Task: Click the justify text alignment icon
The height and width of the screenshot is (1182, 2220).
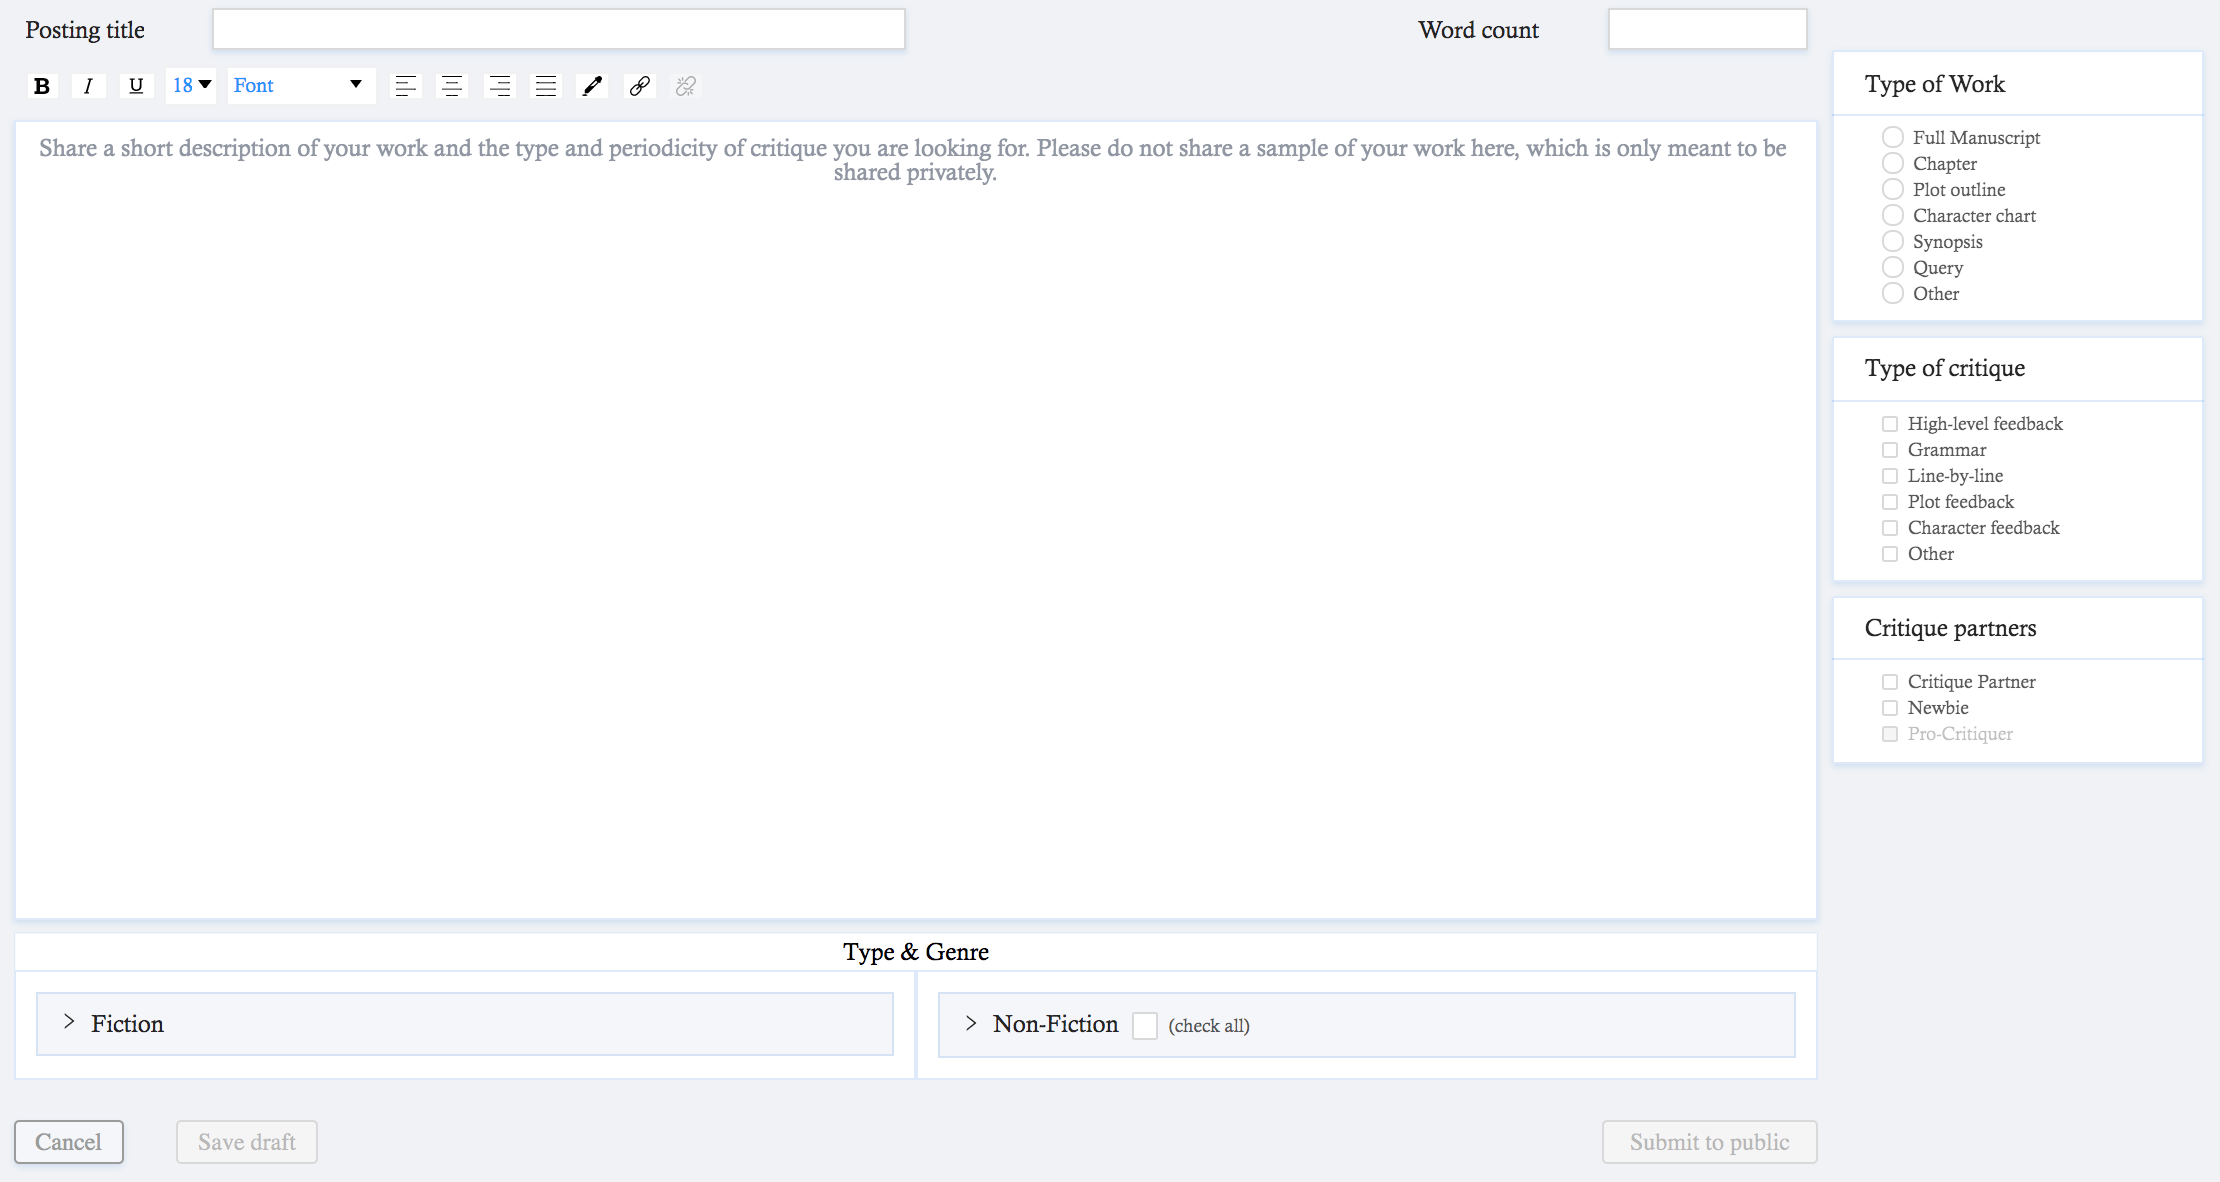Action: coord(546,85)
